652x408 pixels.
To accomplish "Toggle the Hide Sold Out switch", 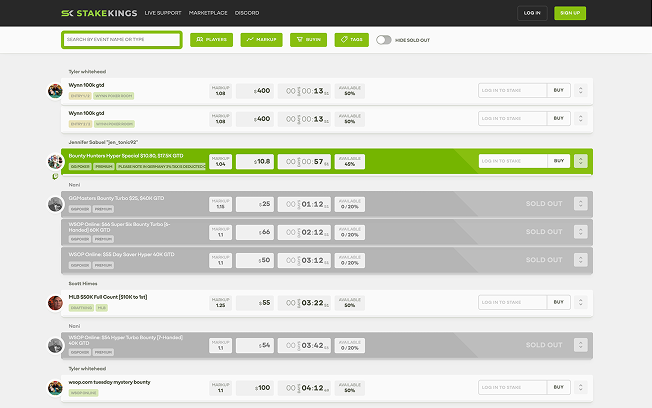I will (383, 40).
